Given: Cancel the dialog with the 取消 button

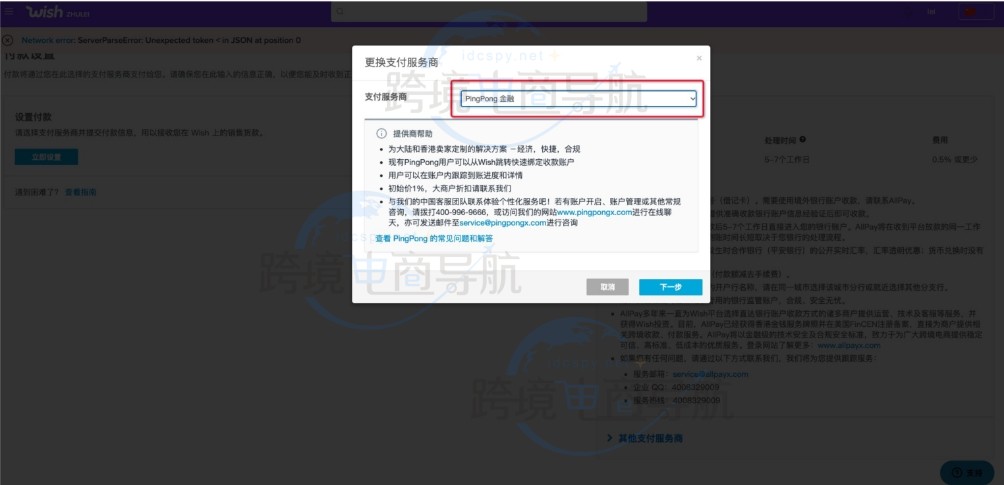Looking at the screenshot, I should coord(607,287).
